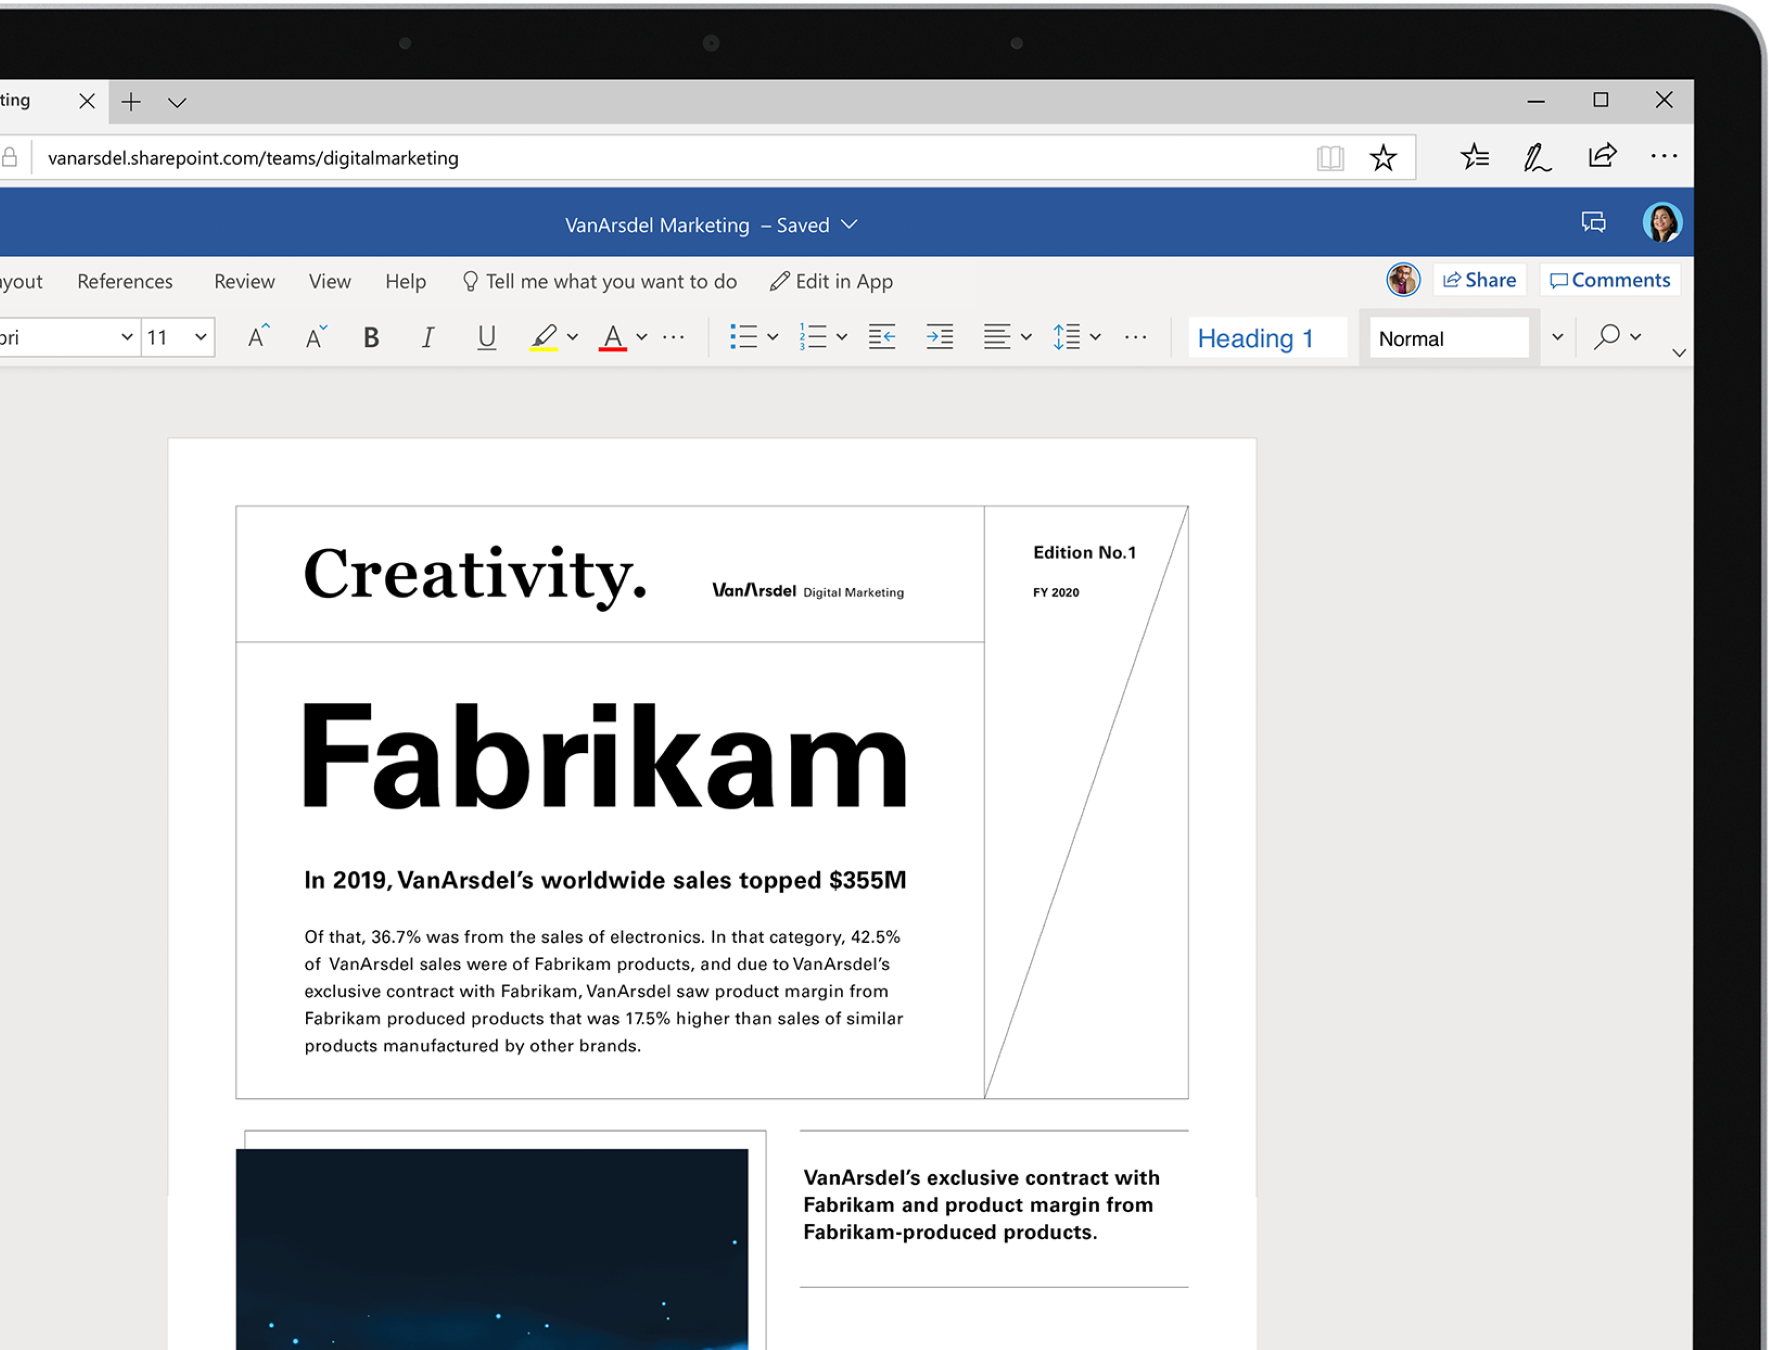The width and height of the screenshot is (1769, 1350).
Task: Select the Shrink Font icon
Action: (x=313, y=336)
